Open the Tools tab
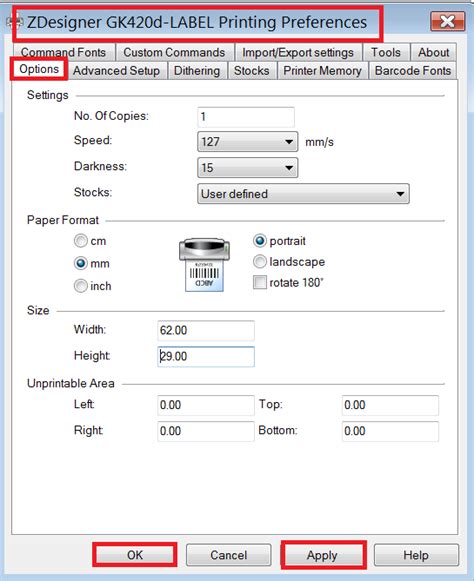 point(386,52)
